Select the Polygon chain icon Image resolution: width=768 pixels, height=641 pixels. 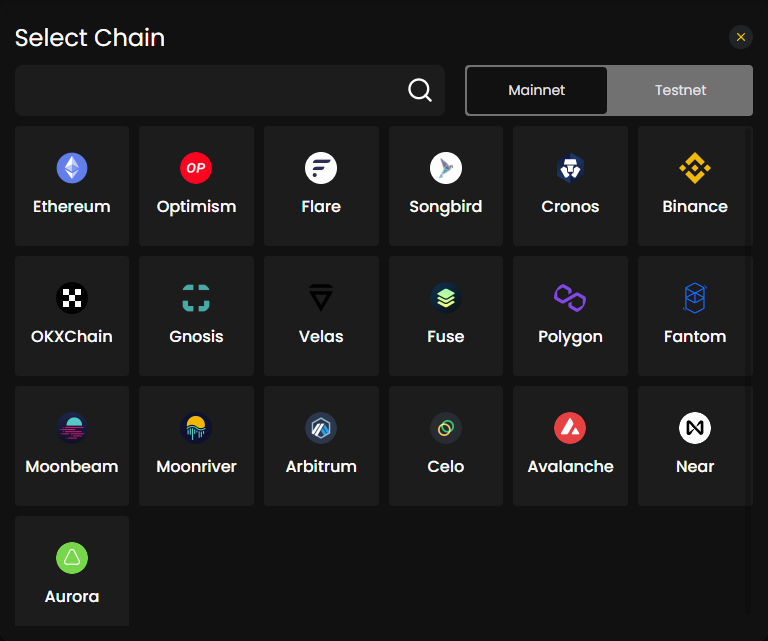570,298
